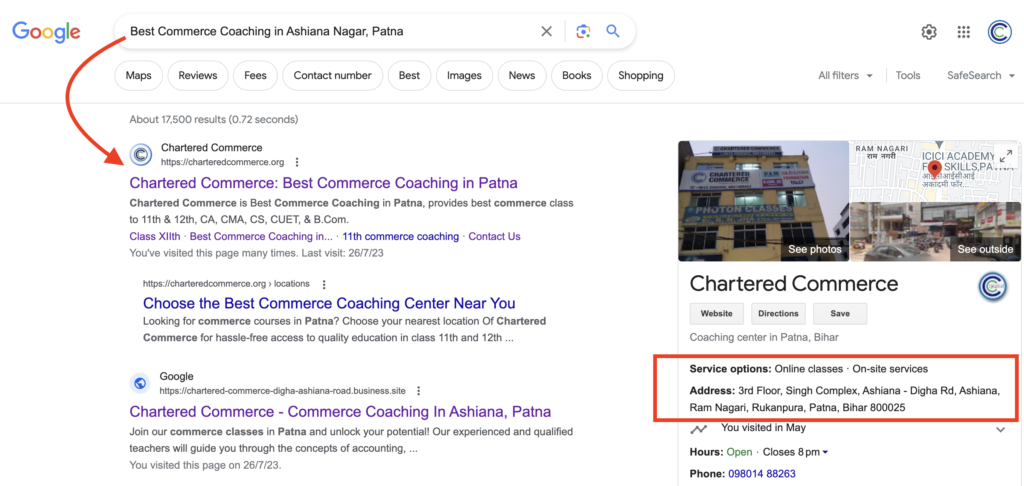Select the Images filter chip
1024x486 pixels.
pos(464,75)
